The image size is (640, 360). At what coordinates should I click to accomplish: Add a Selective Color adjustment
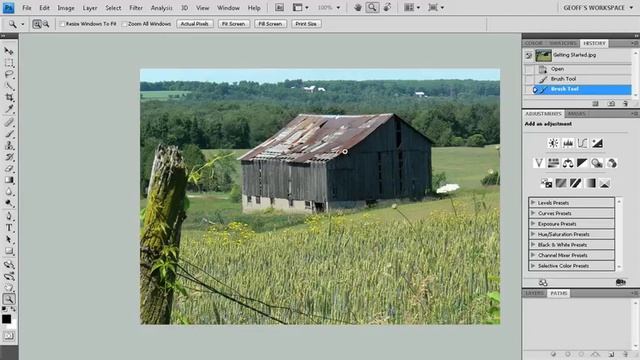click(x=605, y=183)
